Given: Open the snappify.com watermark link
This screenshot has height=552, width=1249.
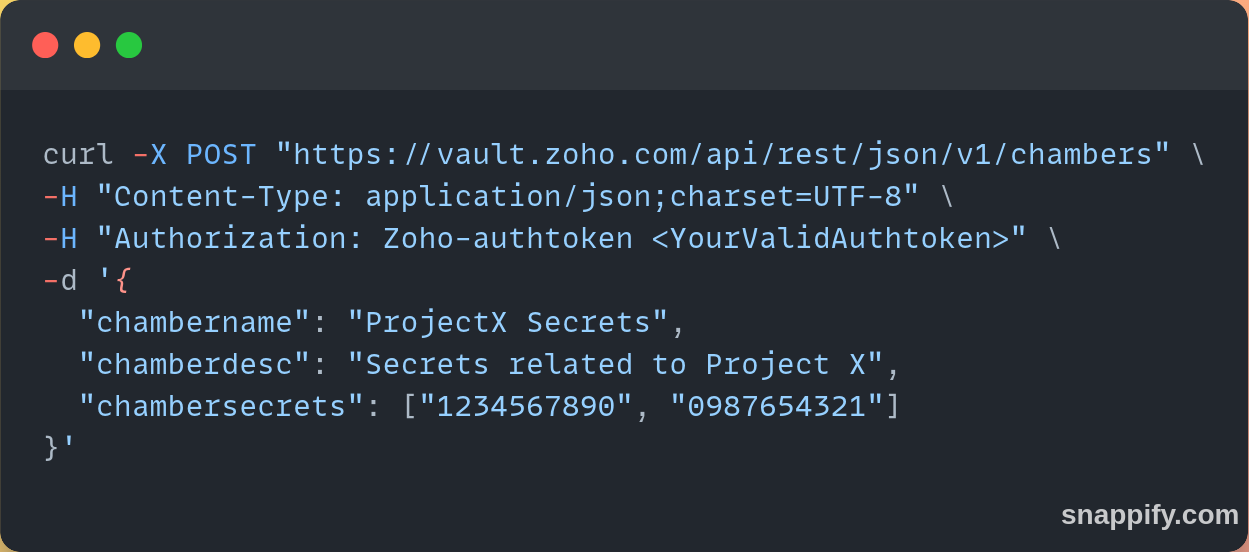Looking at the screenshot, I should click(1149, 515).
